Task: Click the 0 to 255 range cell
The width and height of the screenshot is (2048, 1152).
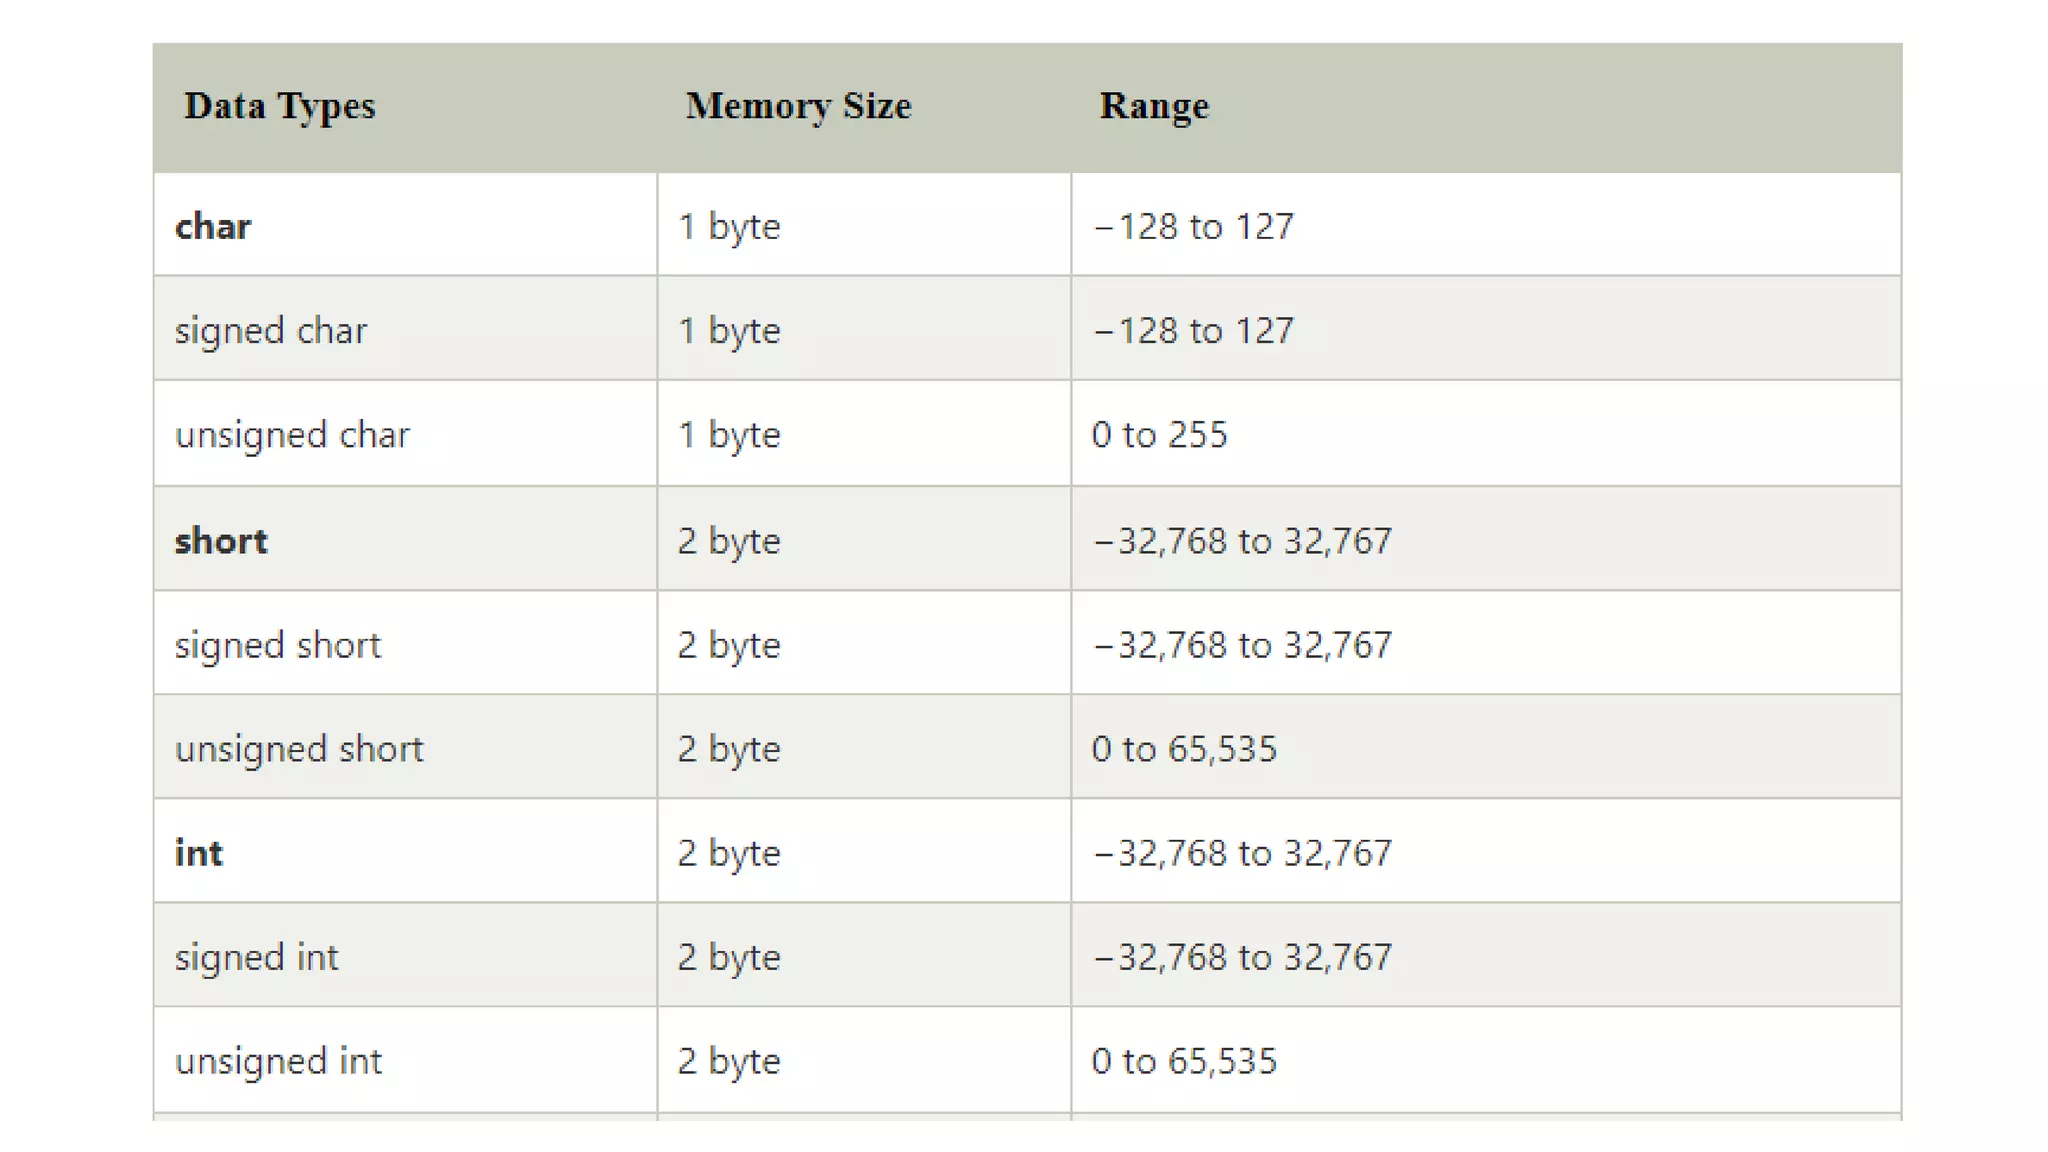Action: (1159, 435)
